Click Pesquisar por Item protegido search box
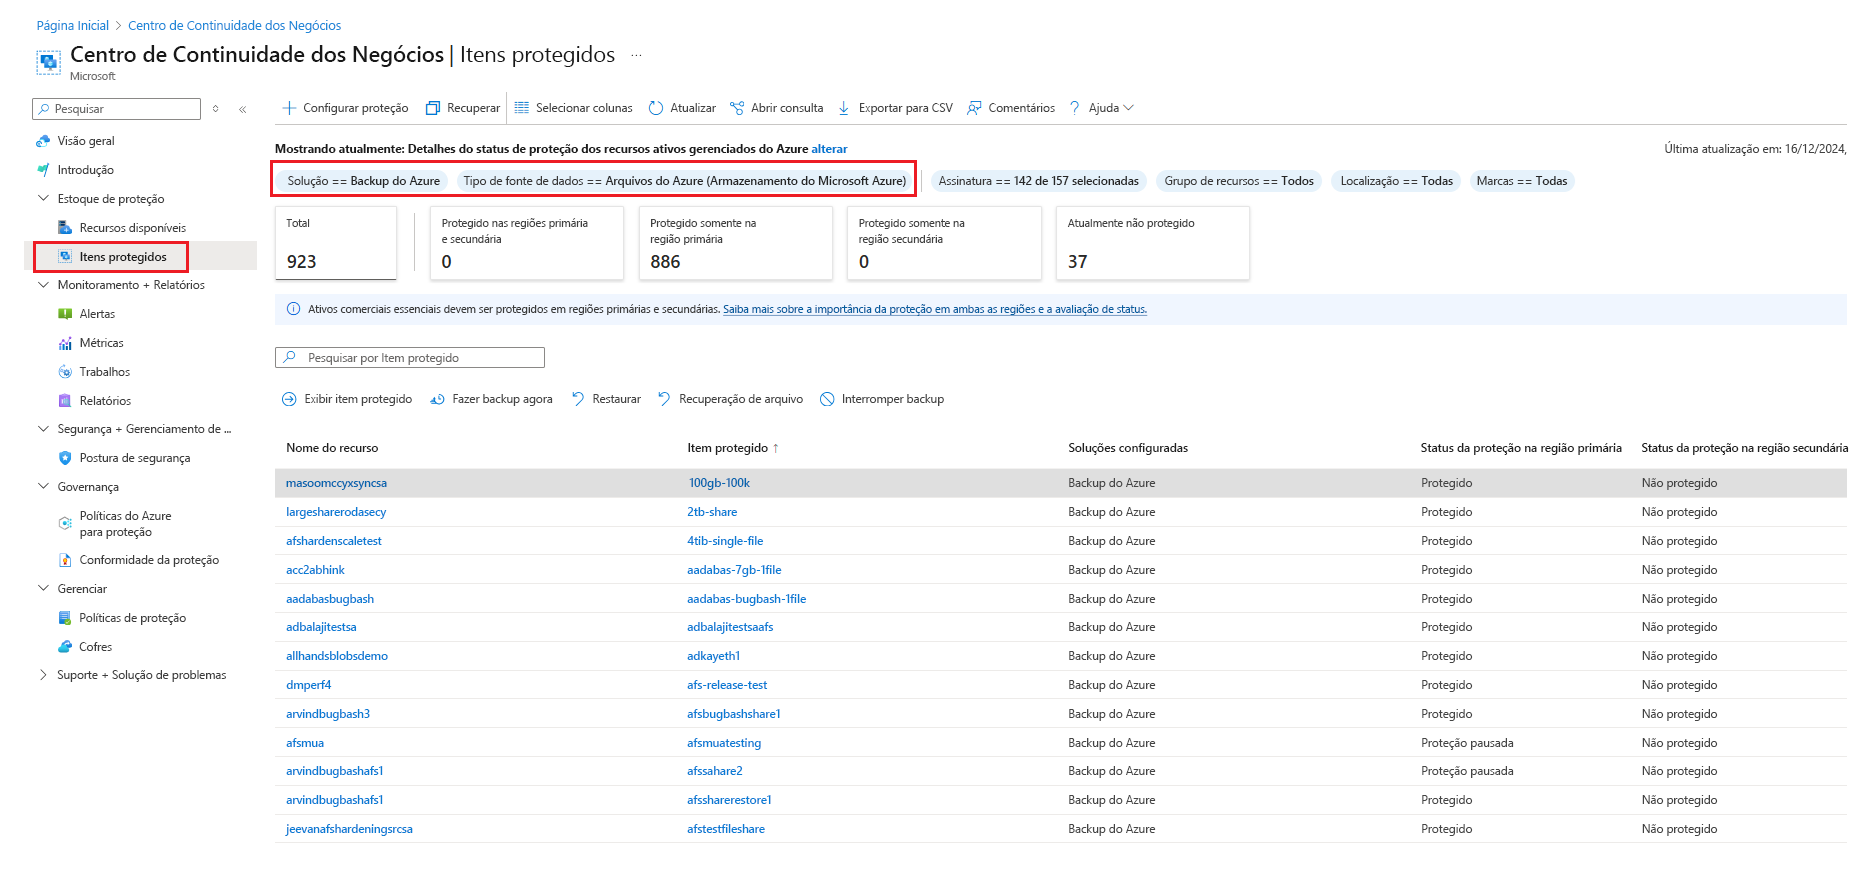The height and width of the screenshot is (870, 1873). tap(410, 358)
